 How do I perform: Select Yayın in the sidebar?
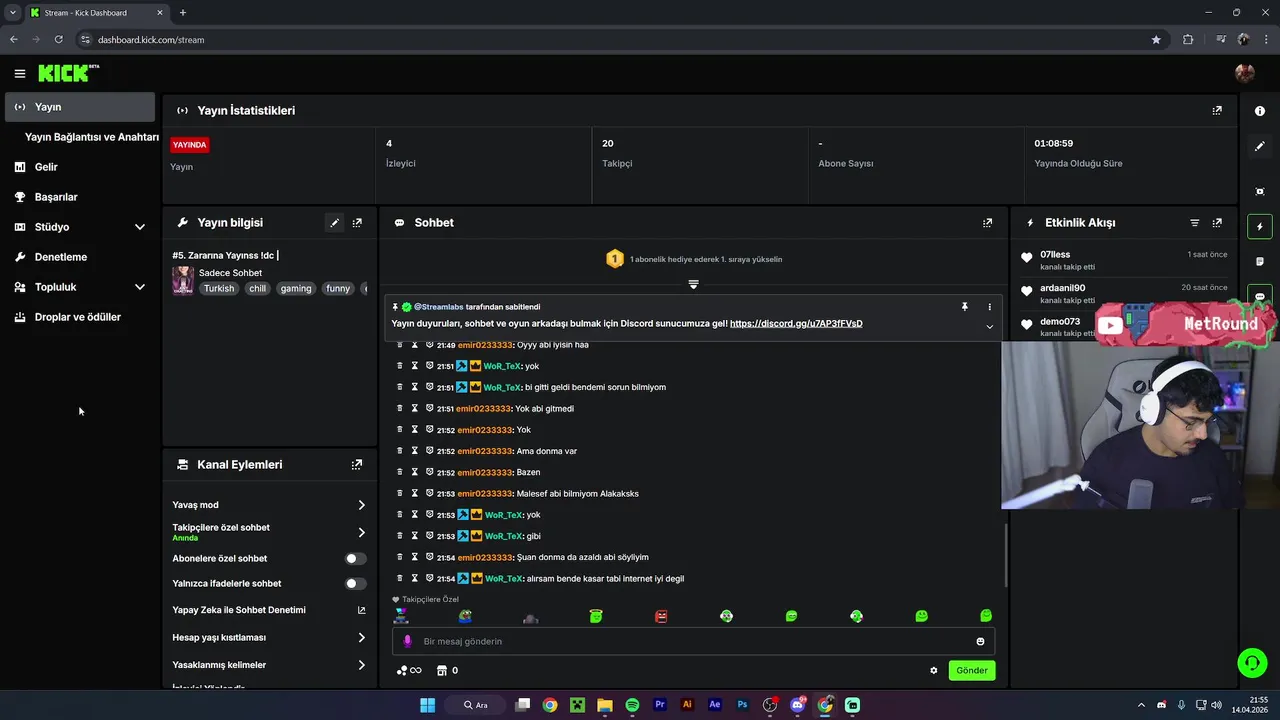(x=80, y=107)
